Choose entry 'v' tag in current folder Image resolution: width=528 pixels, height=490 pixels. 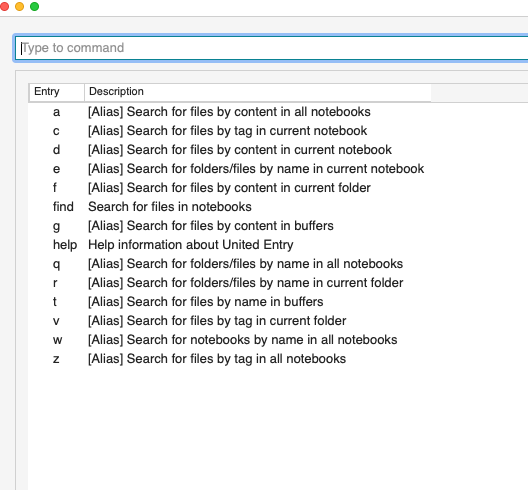(x=278, y=321)
